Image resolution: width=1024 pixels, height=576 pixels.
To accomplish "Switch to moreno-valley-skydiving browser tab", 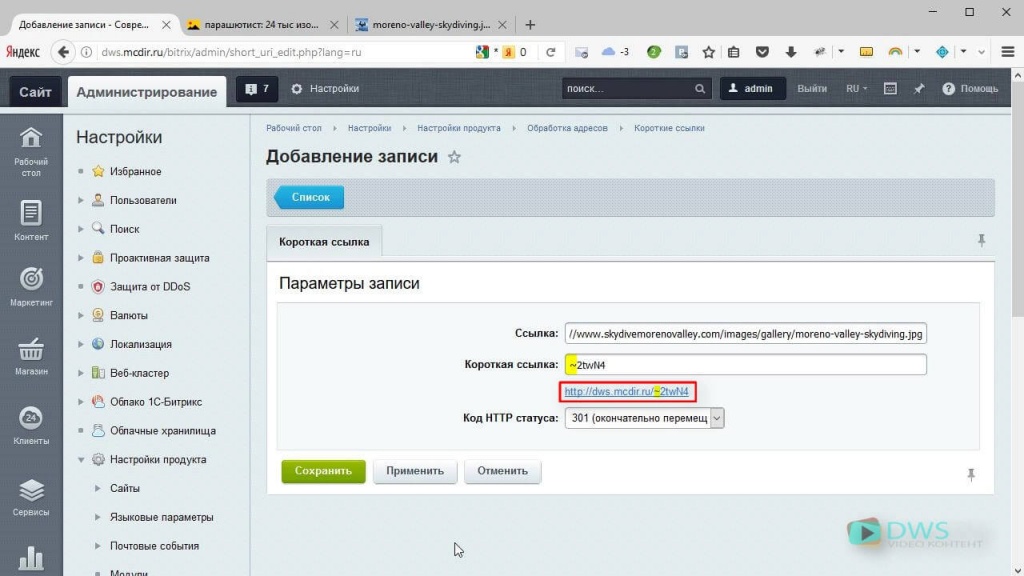I will point(431,25).
